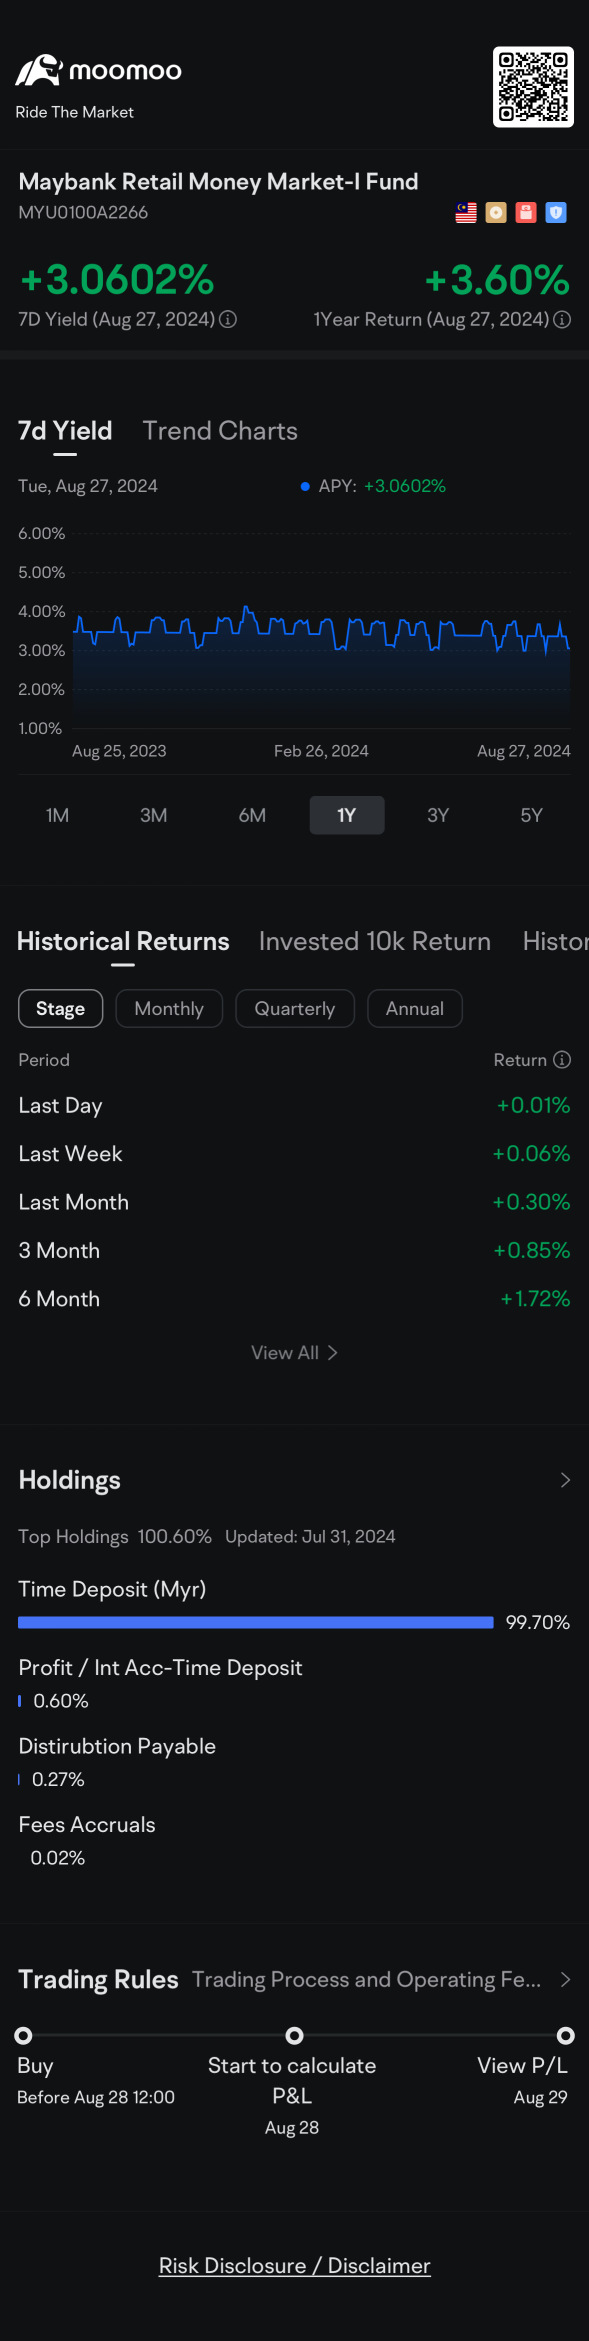Switch to Invested 10k Return tab

click(x=375, y=942)
